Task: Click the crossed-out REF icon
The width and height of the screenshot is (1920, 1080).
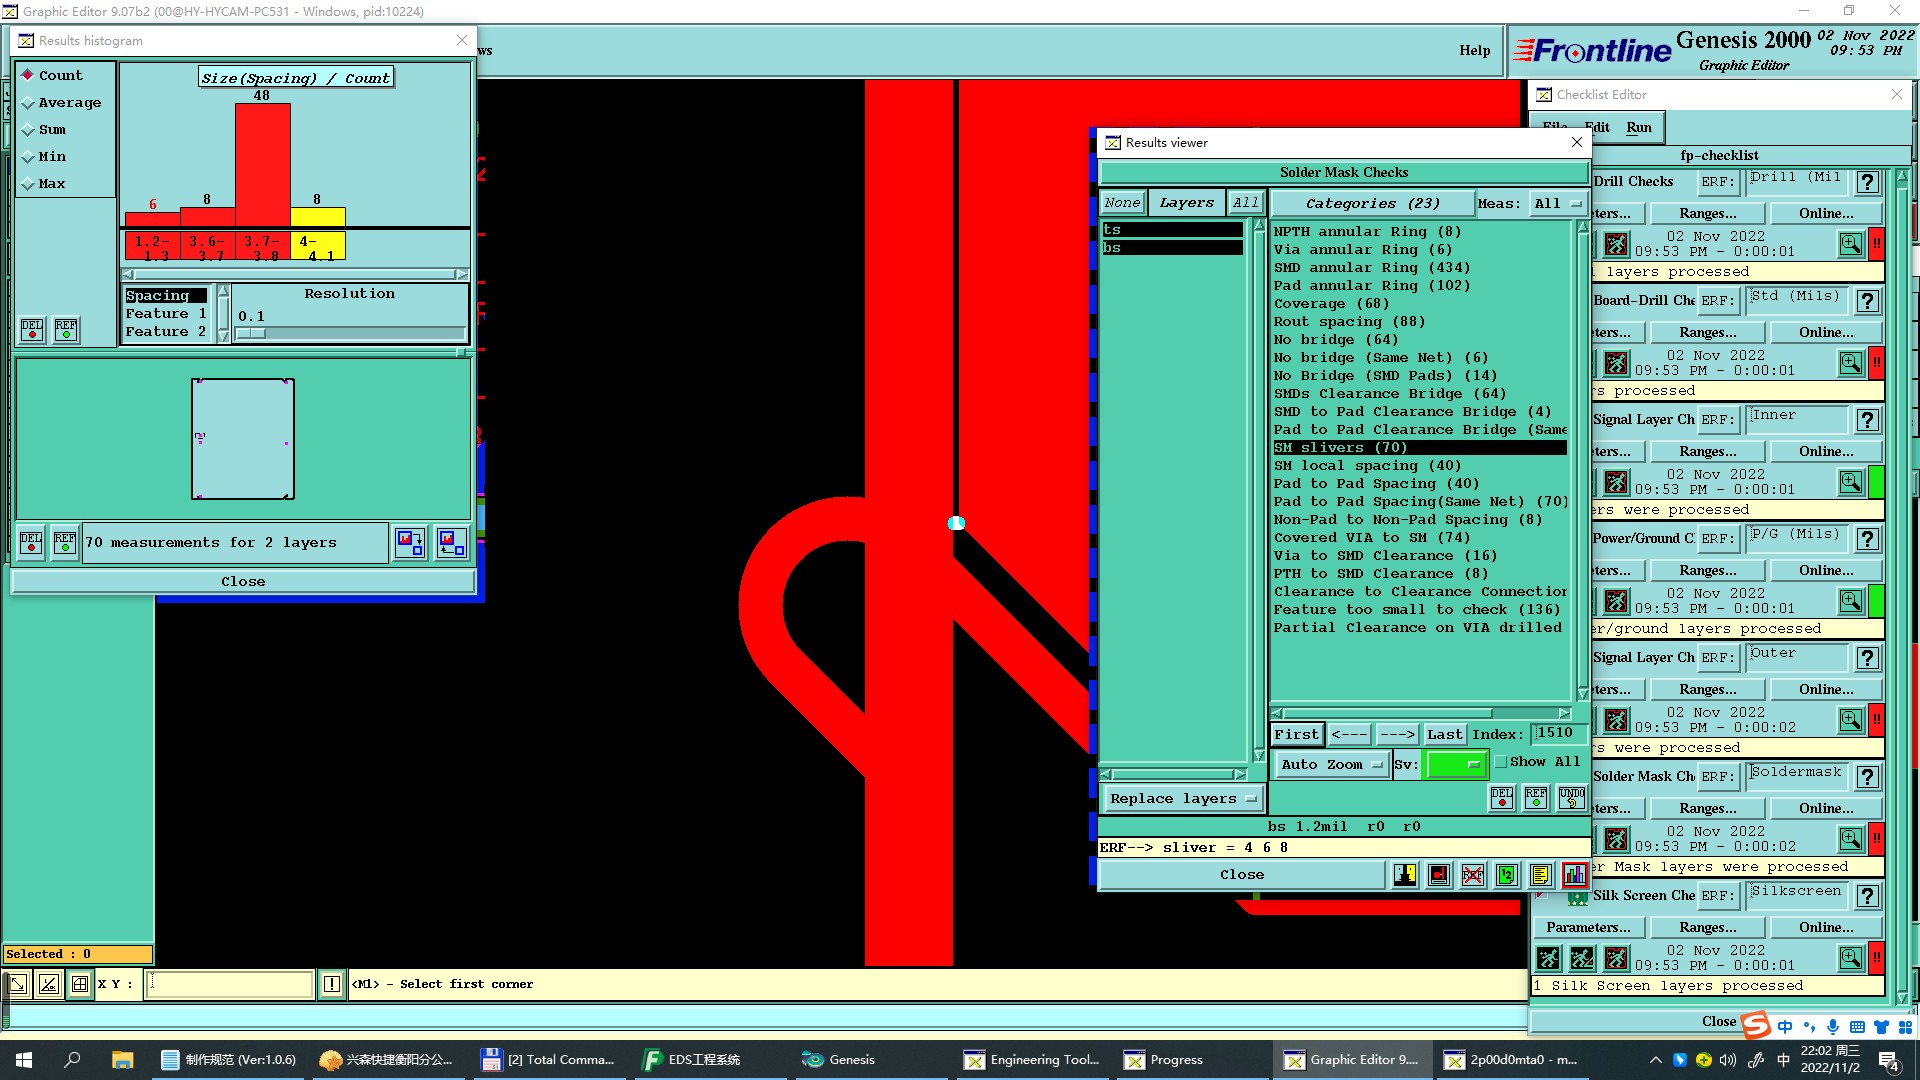Action: click(1472, 875)
